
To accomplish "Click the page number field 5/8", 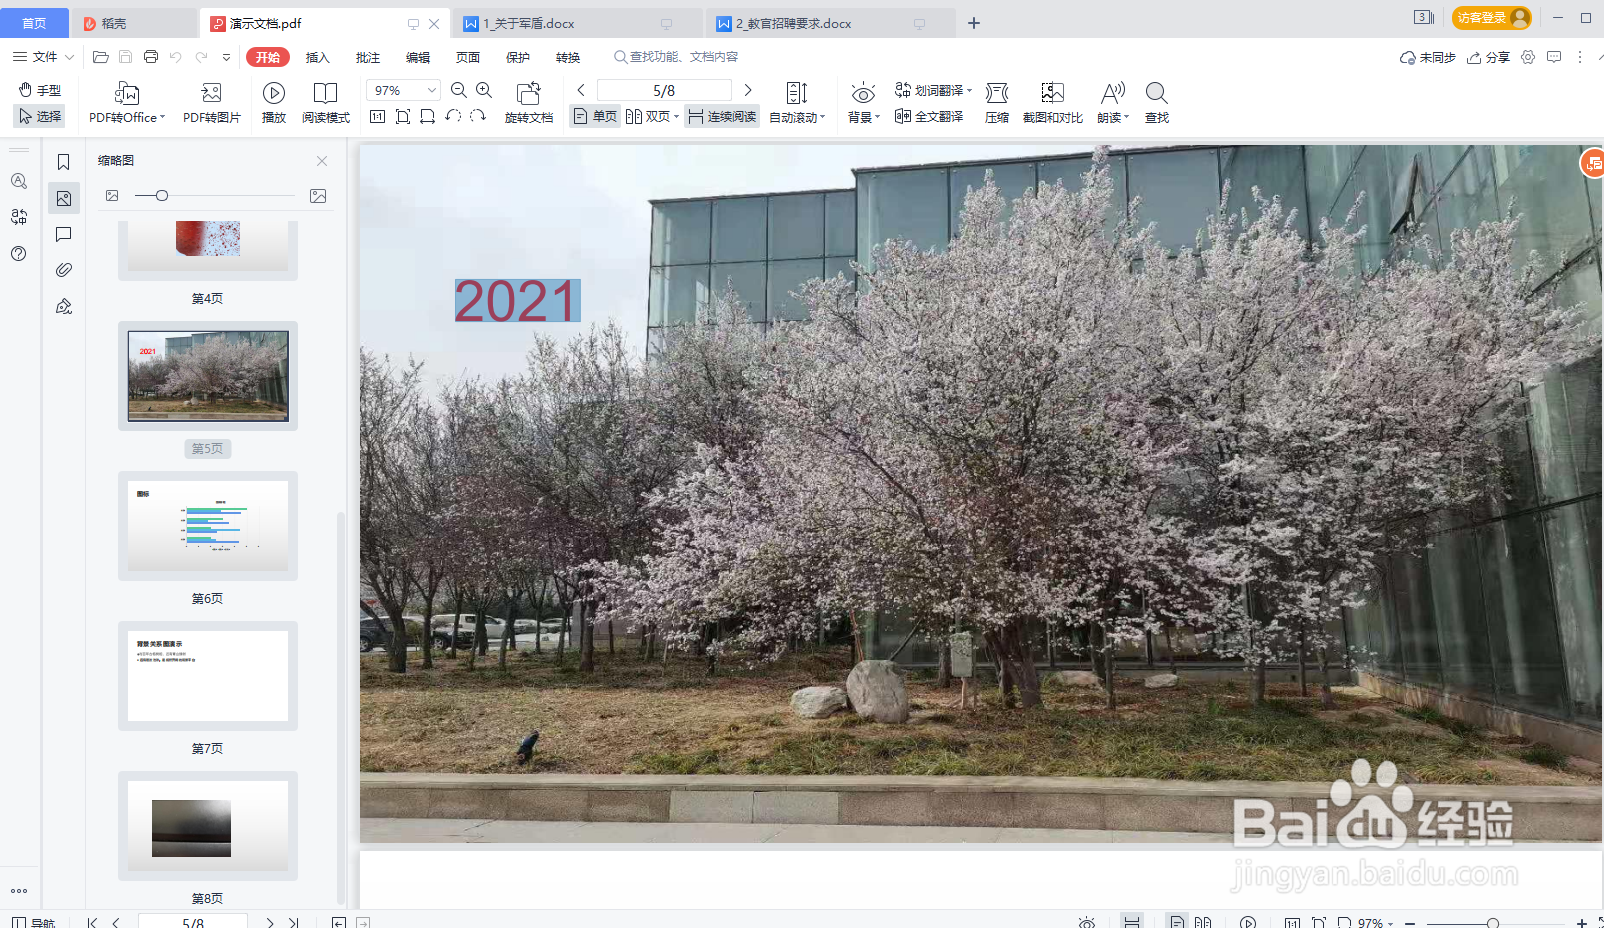I will [664, 90].
